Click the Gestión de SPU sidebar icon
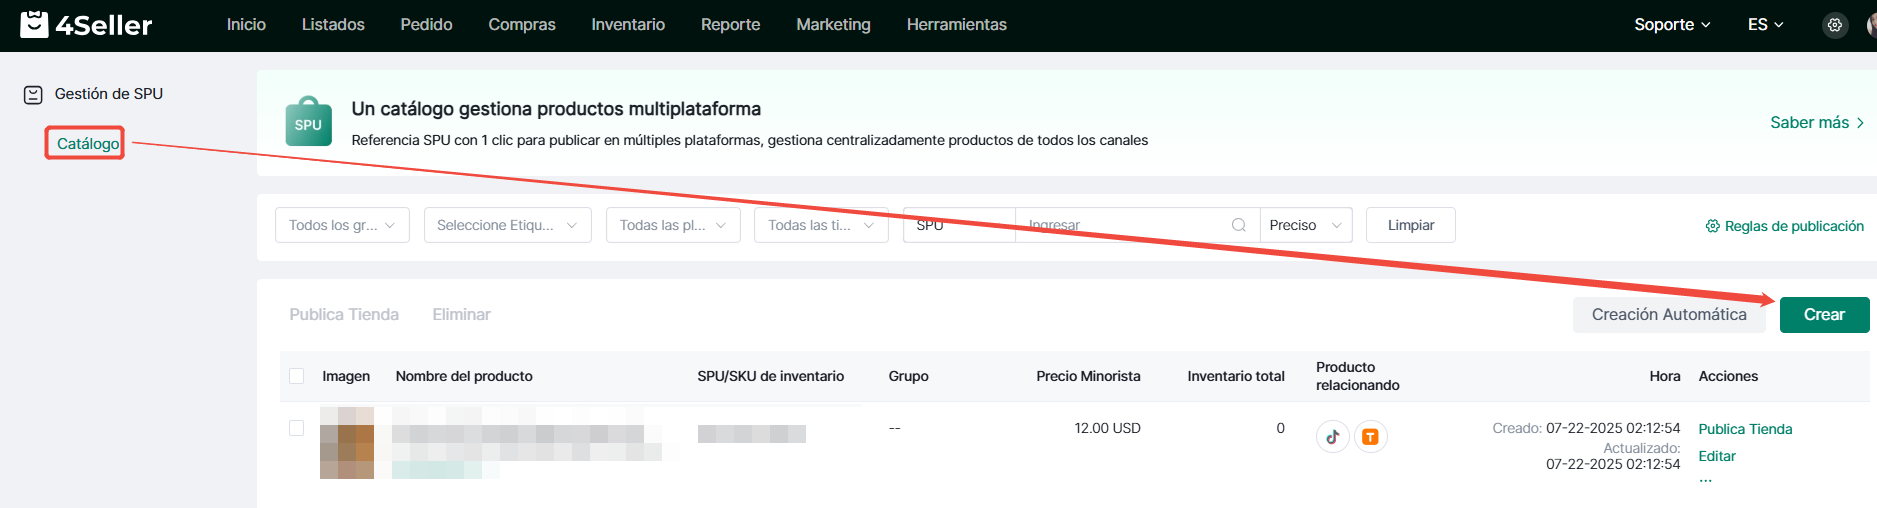Image resolution: width=1877 pixels, height=508 pixels. [x=33, y=94]
